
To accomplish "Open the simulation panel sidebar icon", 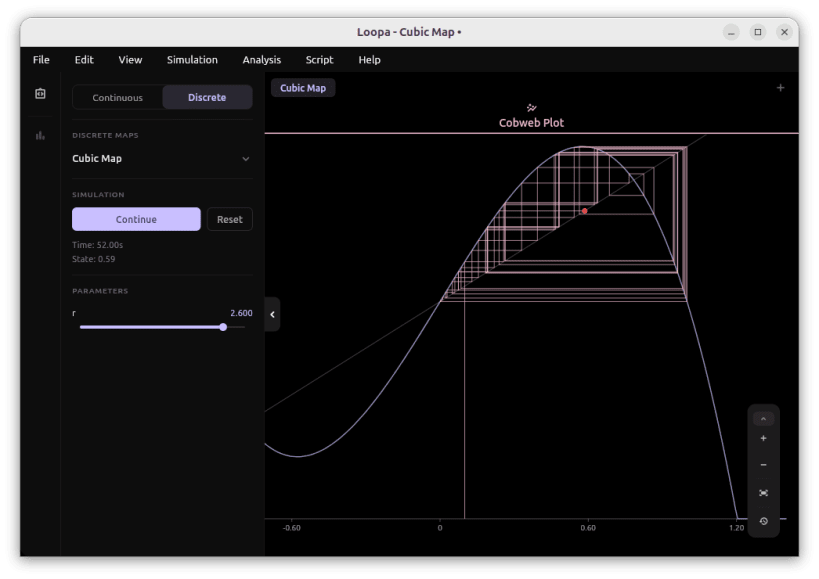I will 40,93.
